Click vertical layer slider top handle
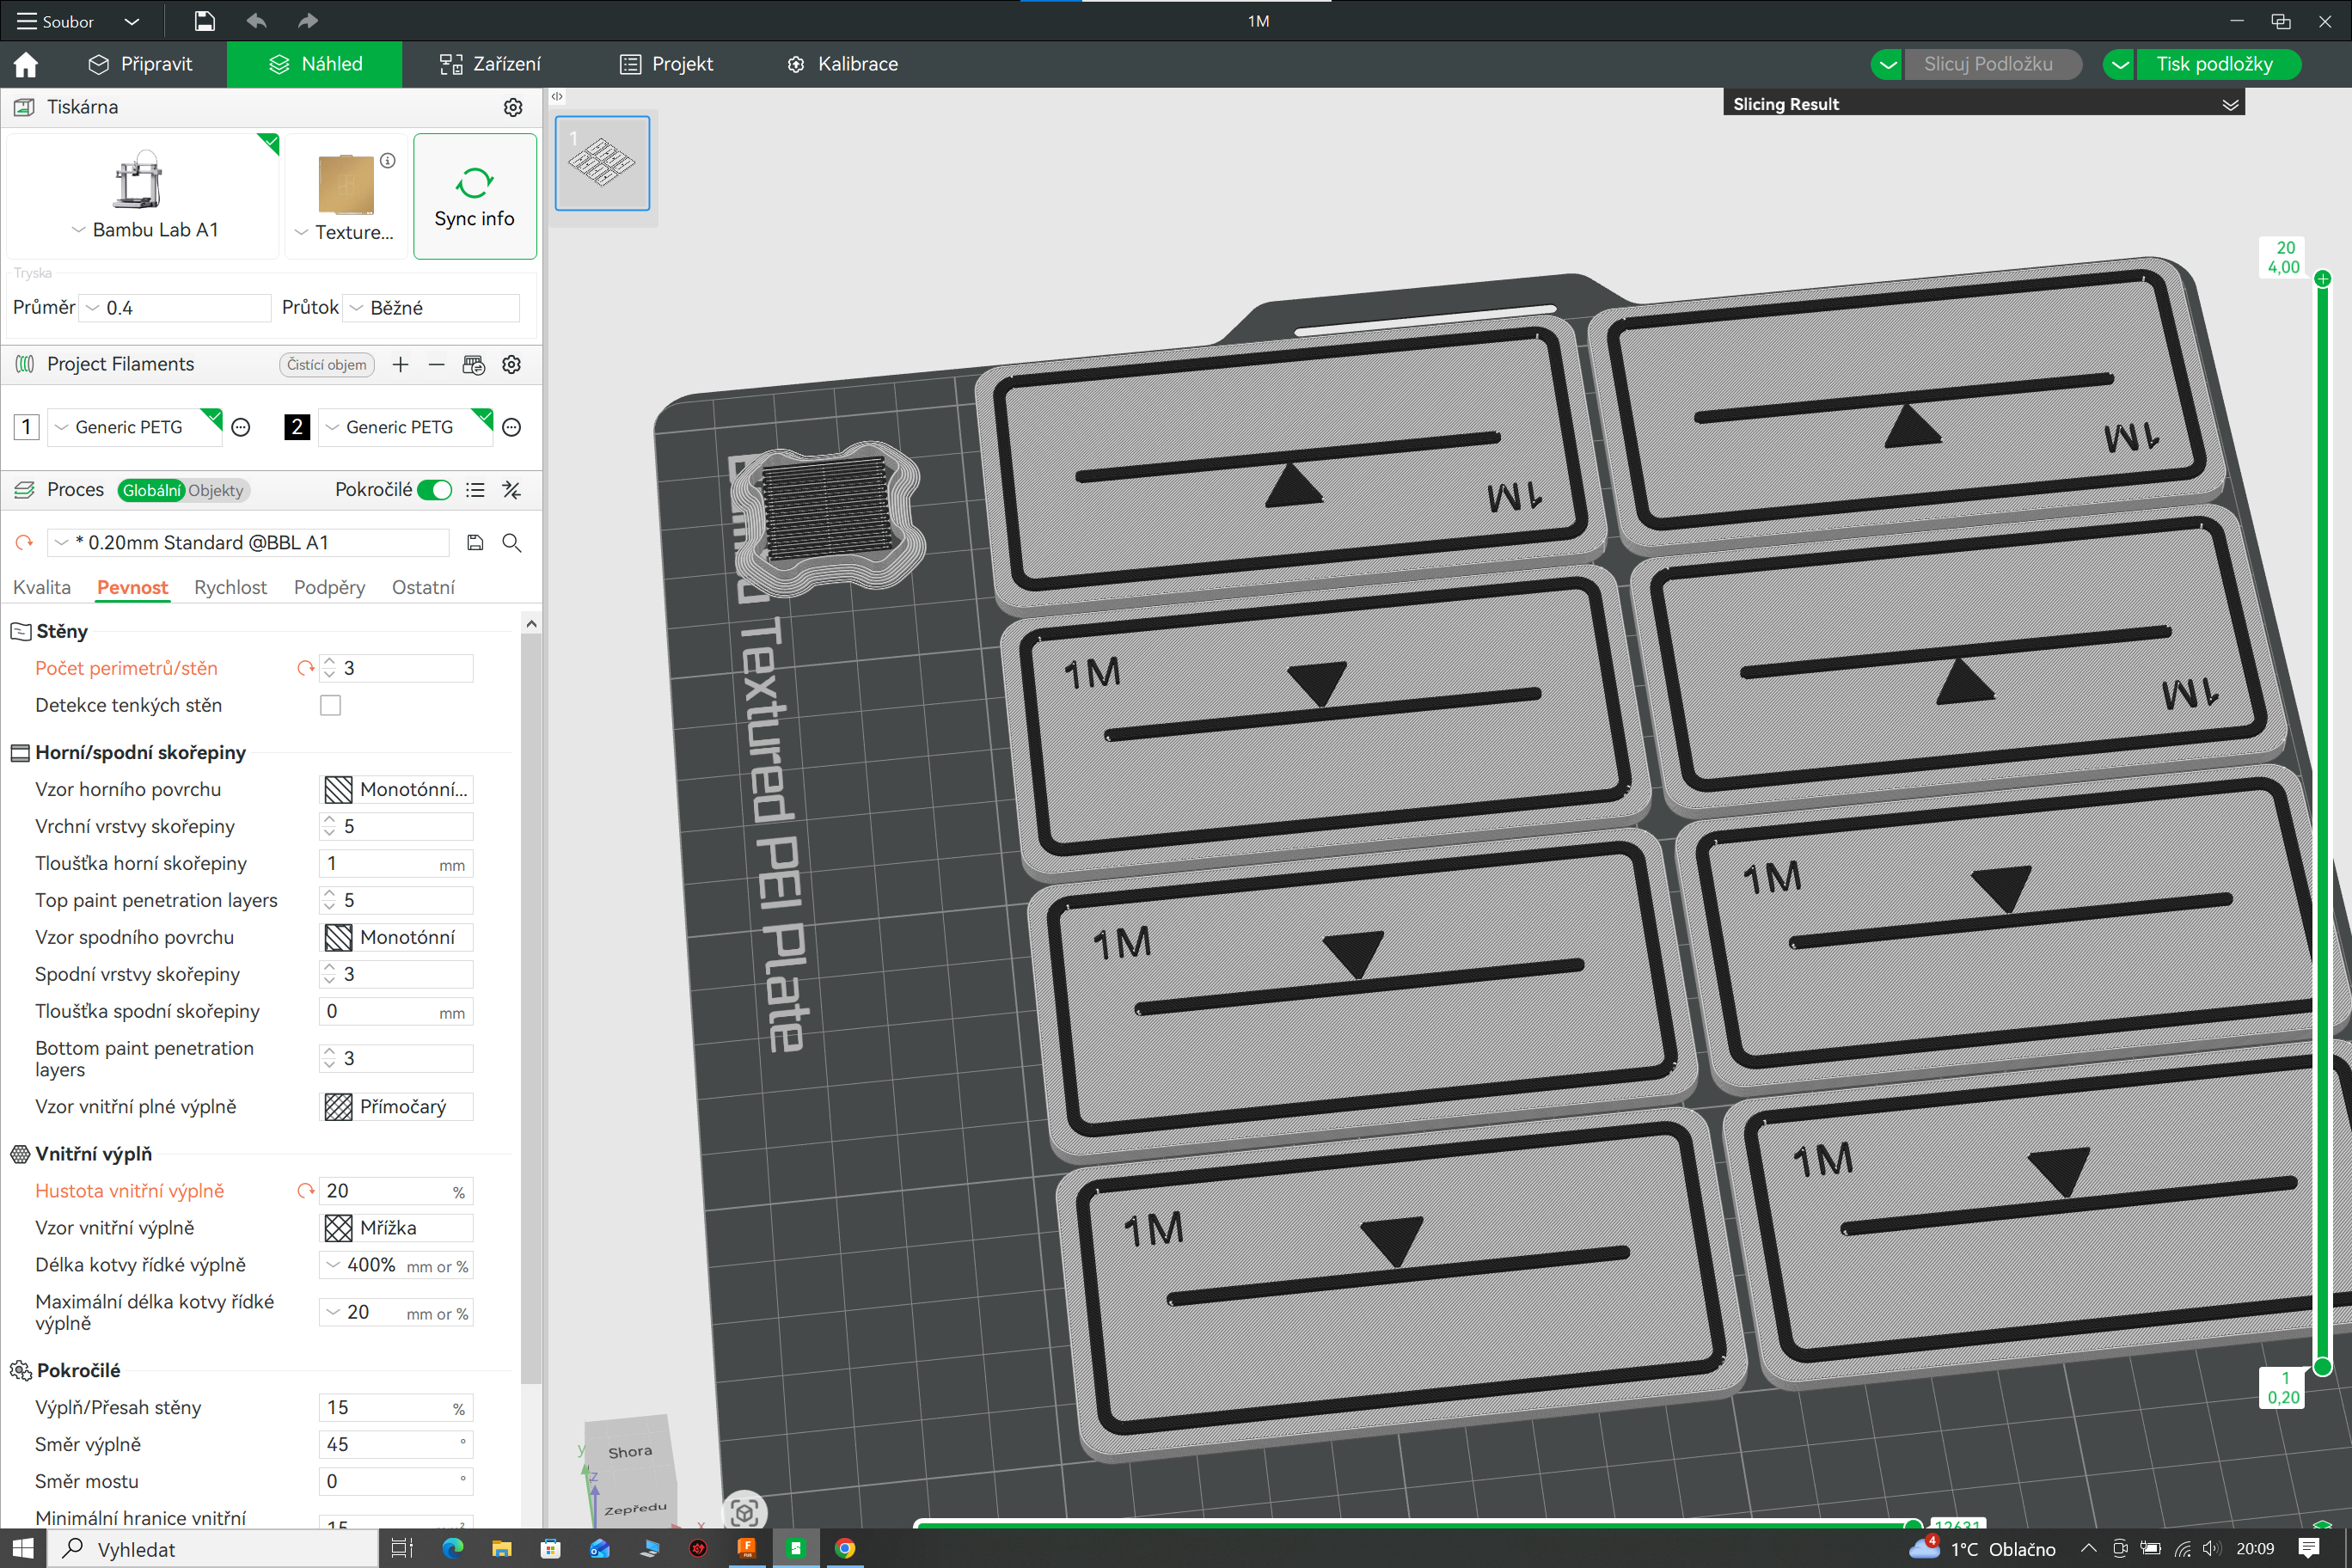The height and width of the screenshot is (1568, 2352). tap(2323, 278)
